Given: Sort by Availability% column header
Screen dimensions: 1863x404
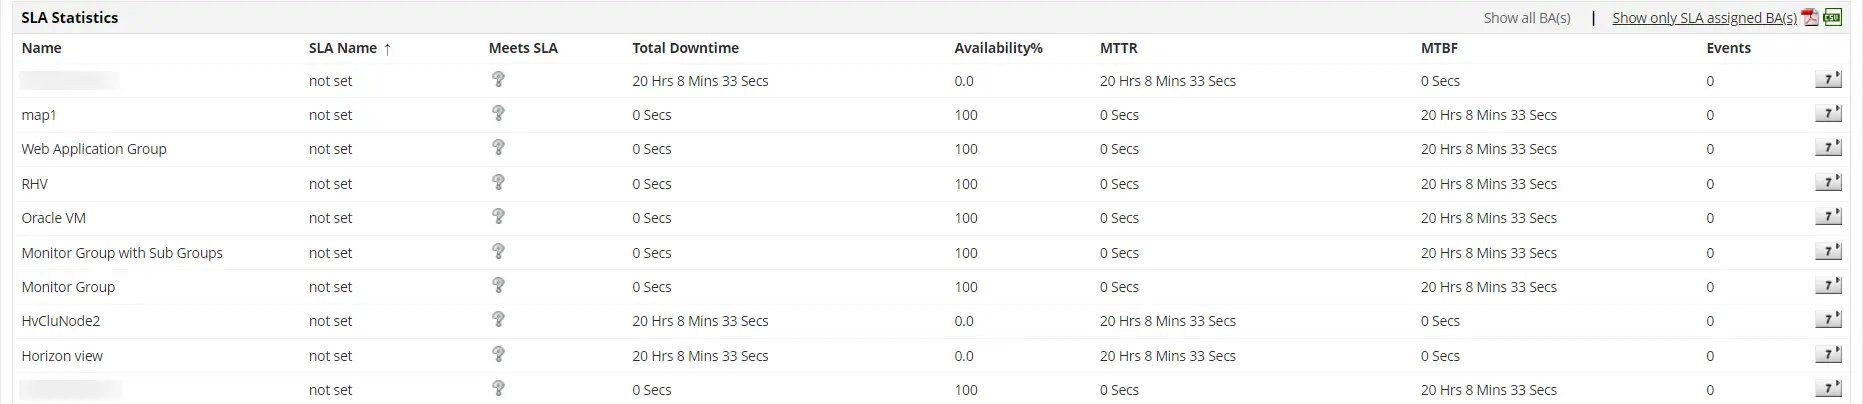Looking at the screenshot, I should click(x=998, y=48).
